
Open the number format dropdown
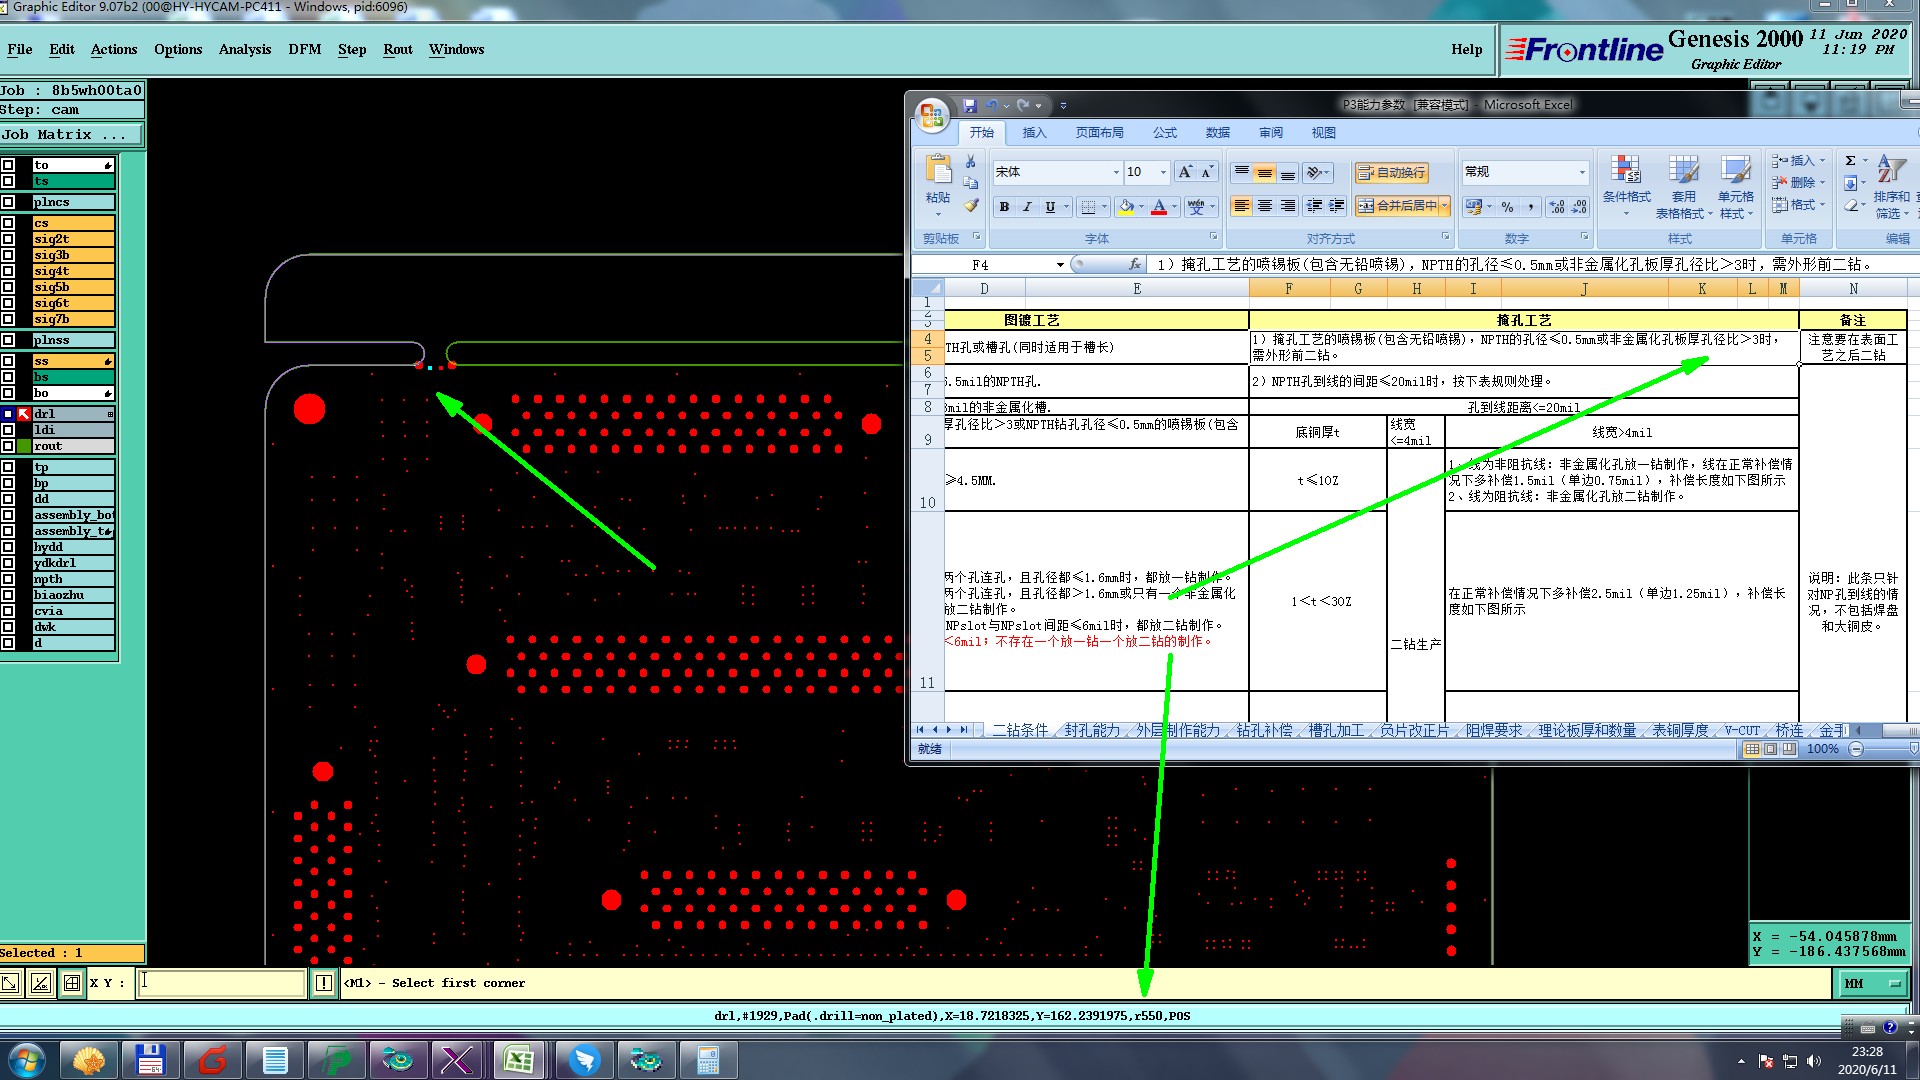[x=1581, y=172]
